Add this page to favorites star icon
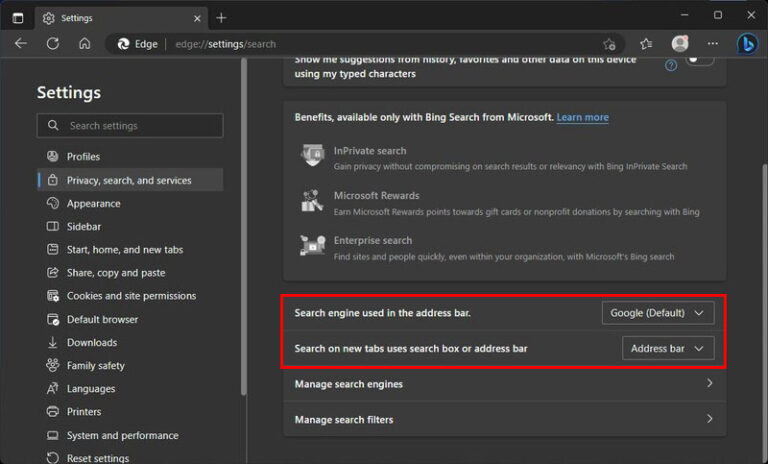The image size is (768, 464). tap(609, 44)
